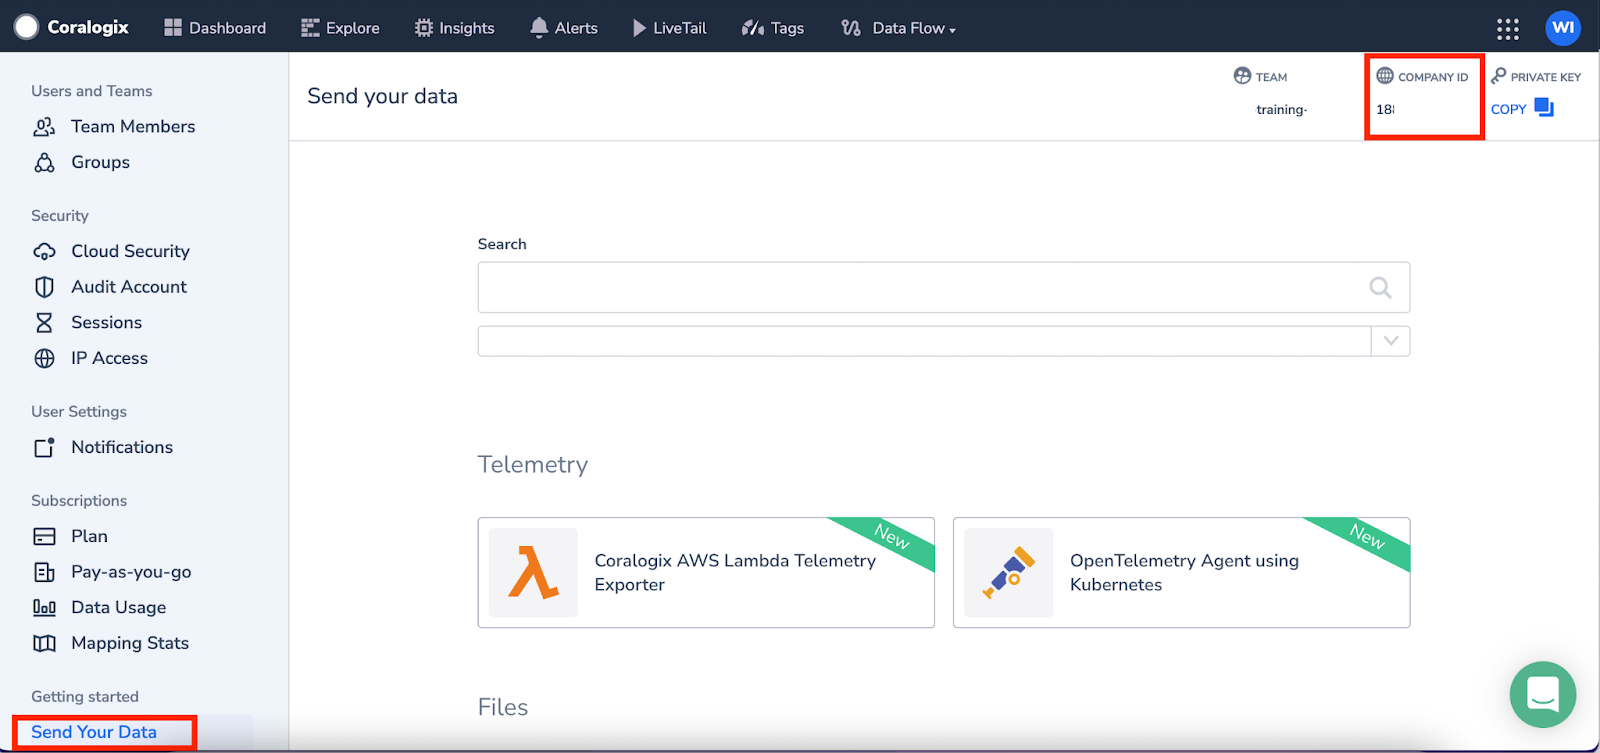This screenshot has height=753, width=1600.
Task: Click COPY to copy private key
Action: (1508, 109)
